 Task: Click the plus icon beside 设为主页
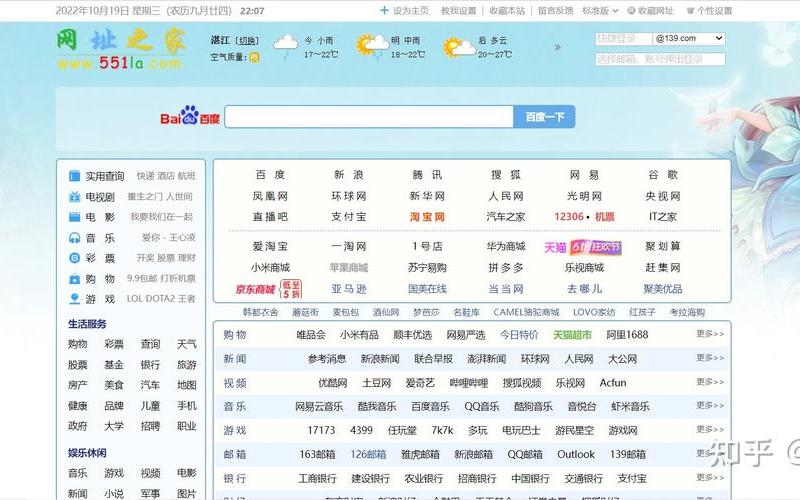click(384, 10)
